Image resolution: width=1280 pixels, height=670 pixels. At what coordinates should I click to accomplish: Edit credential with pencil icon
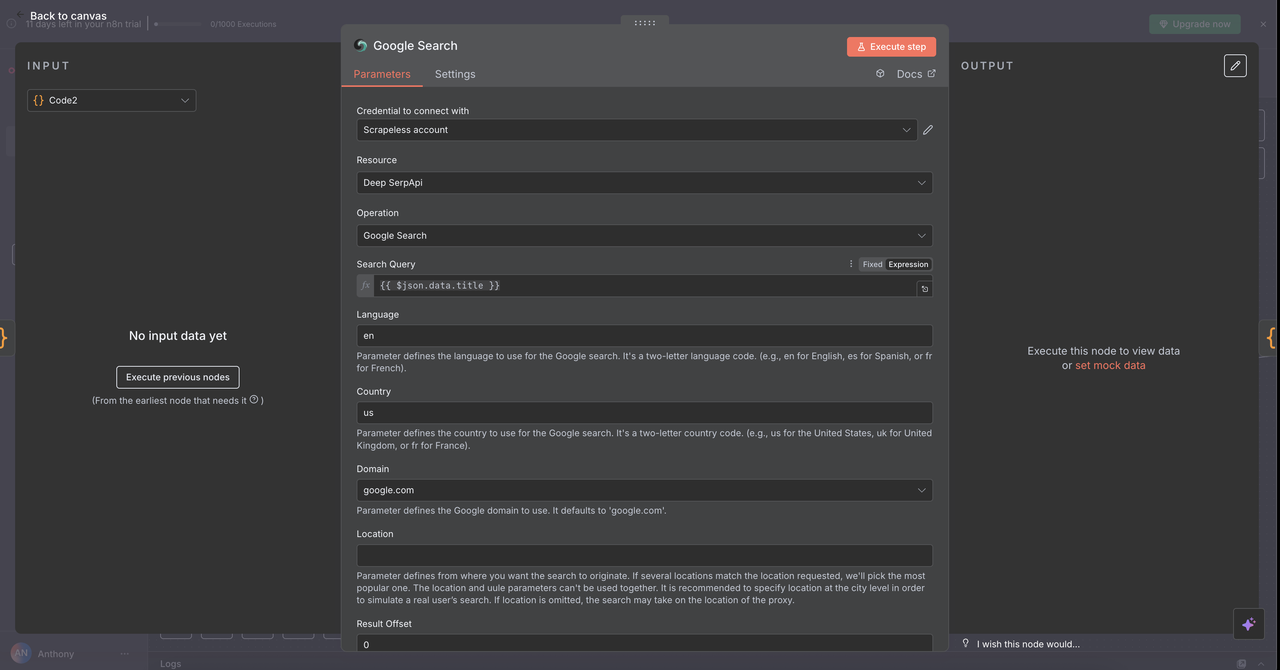click(928, 130)
